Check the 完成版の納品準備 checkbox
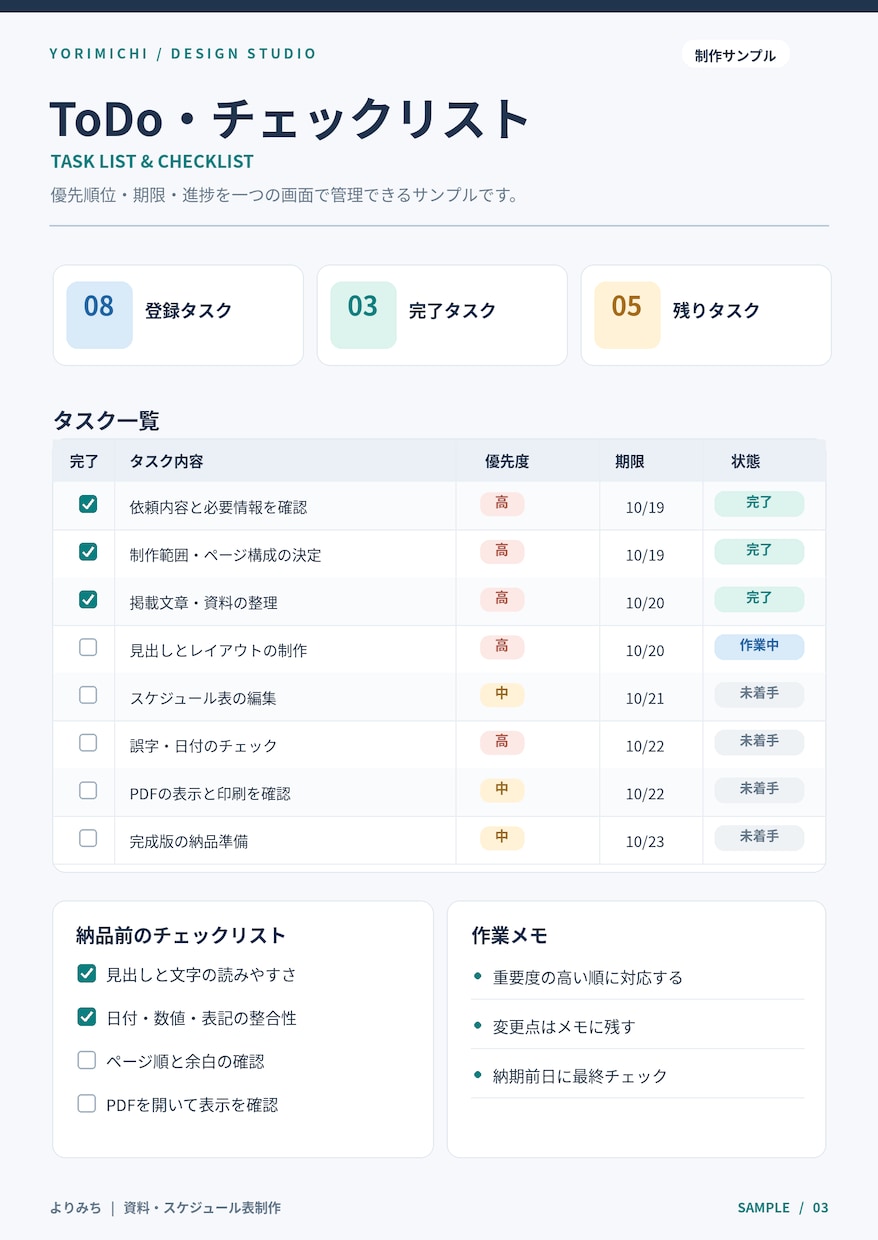This screenshot has height=1240, width=878. click(x=88, y=838)
